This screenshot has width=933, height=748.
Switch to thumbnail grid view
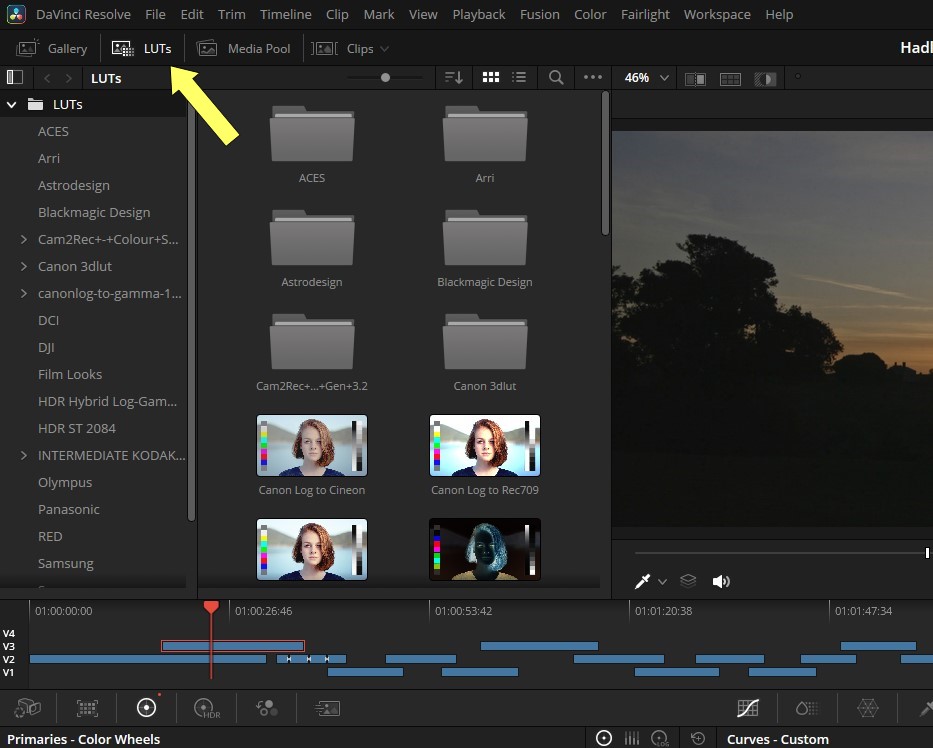[x=491, y=77]
